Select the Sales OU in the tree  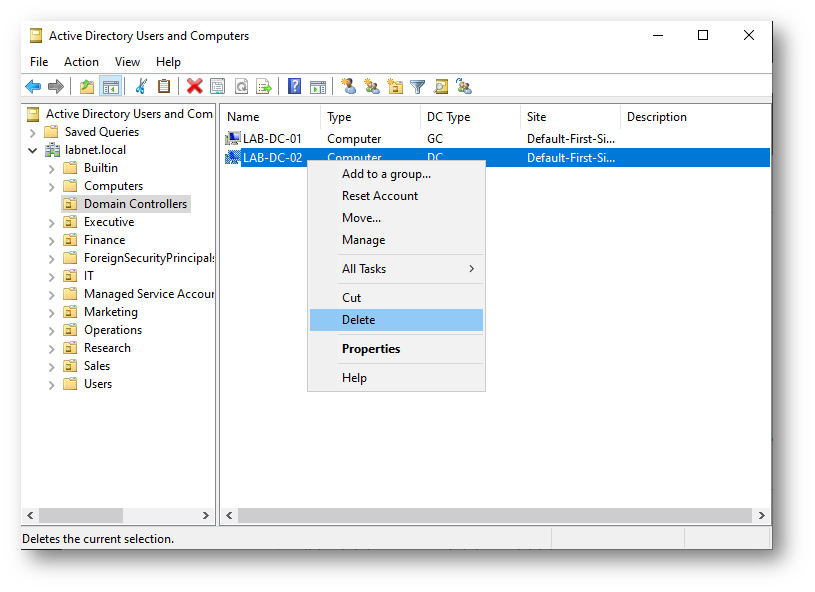(x=97, y=366)
